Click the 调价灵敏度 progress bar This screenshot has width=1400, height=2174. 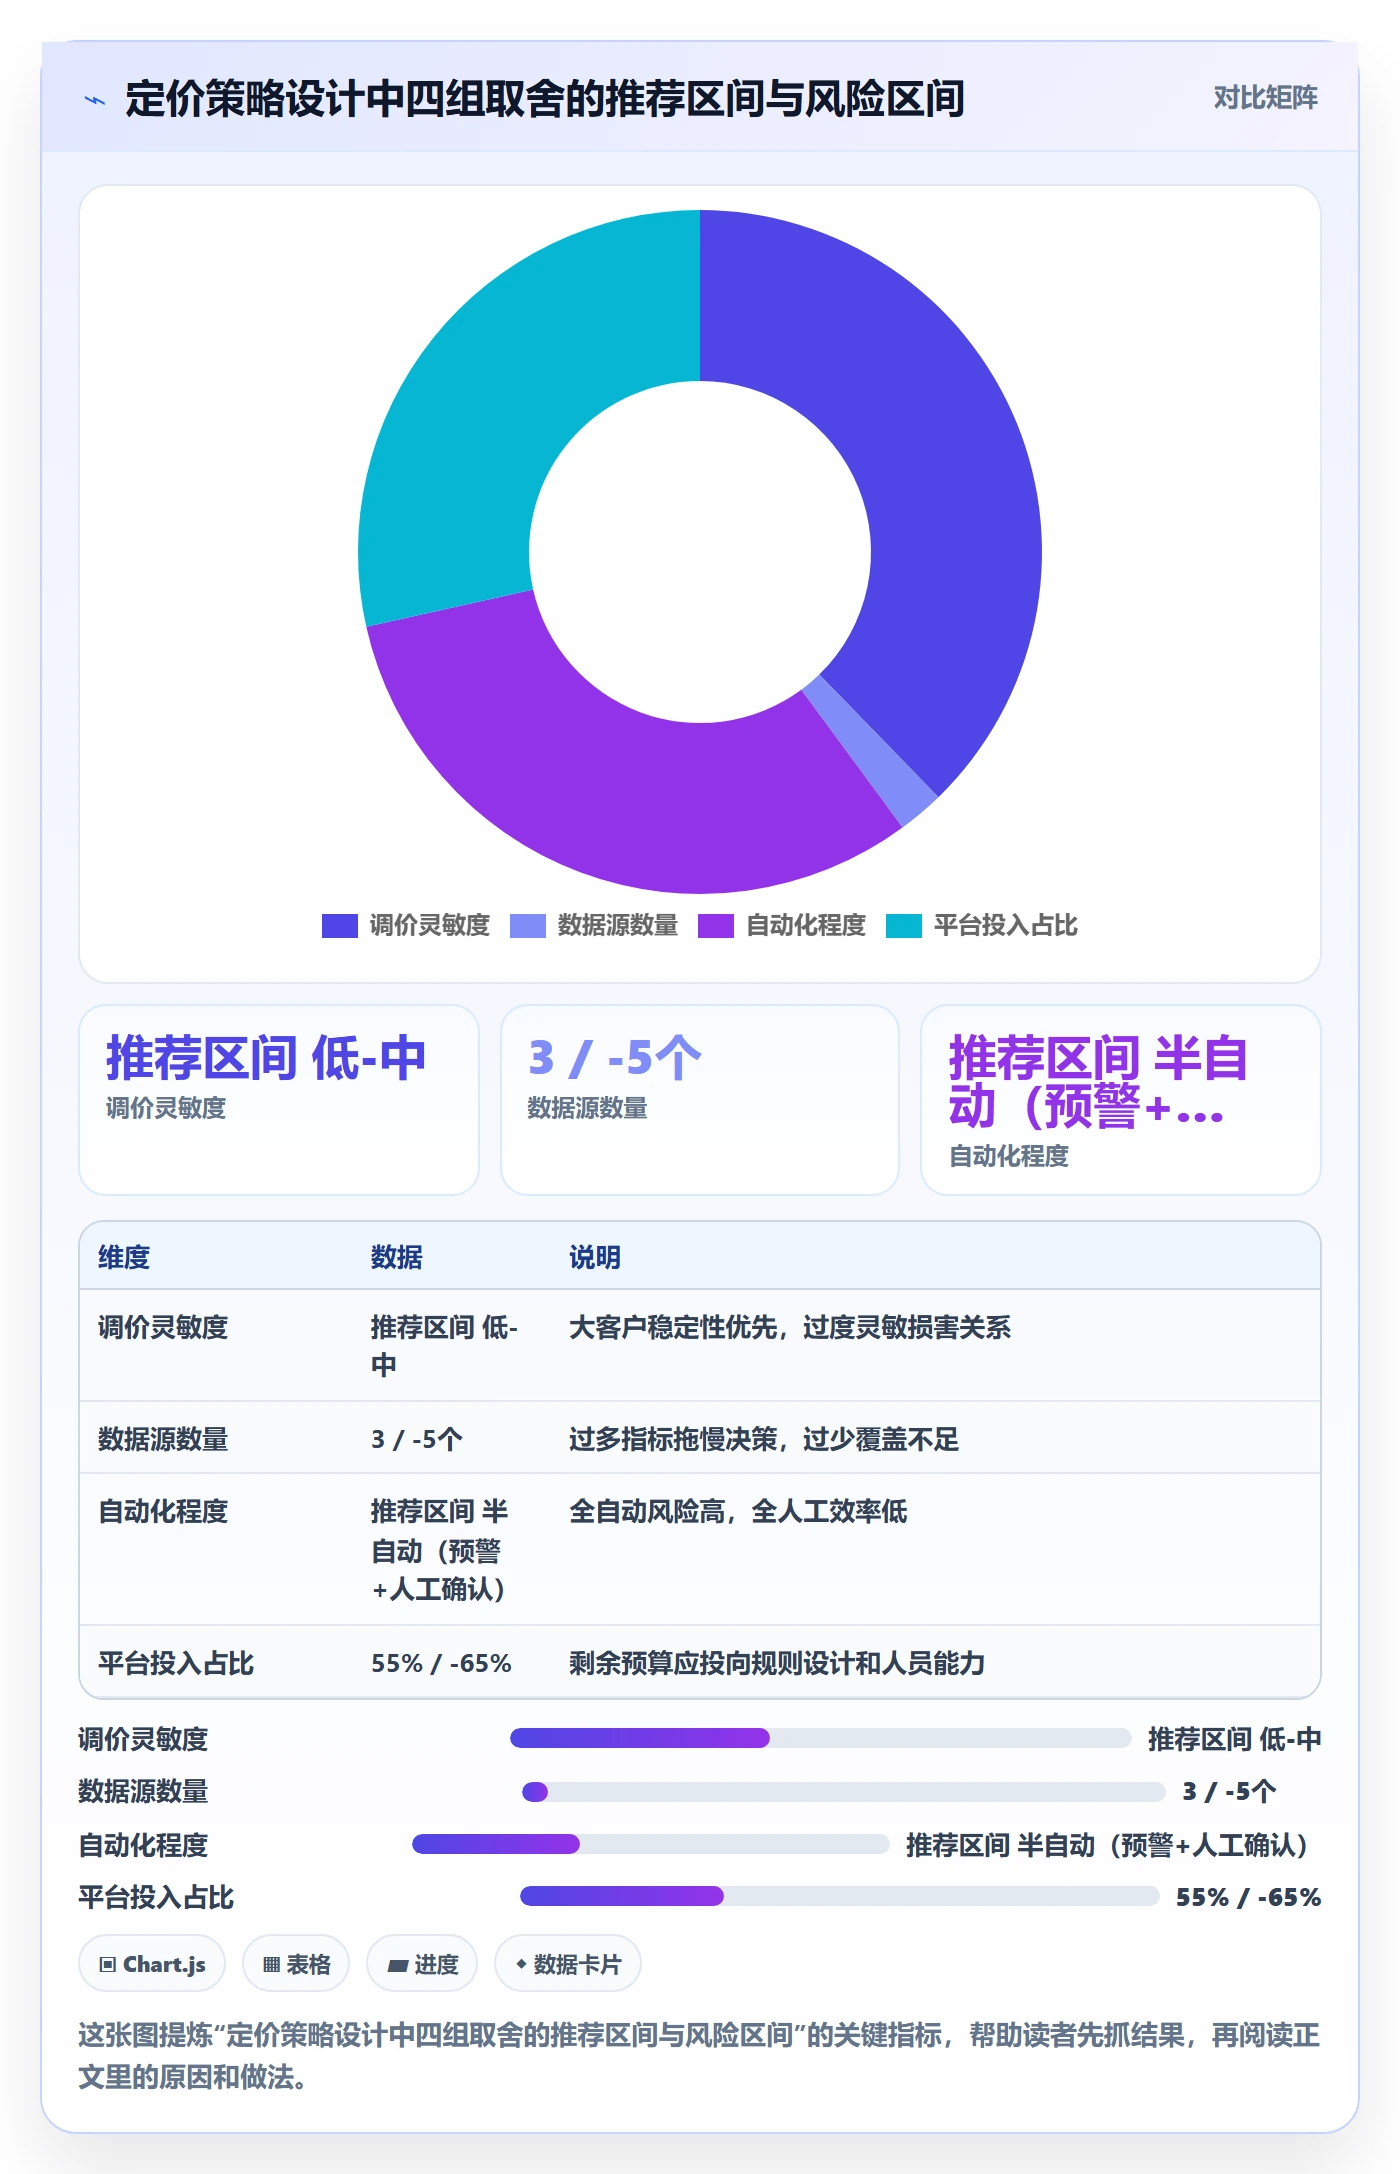[x=820, y=1738]
